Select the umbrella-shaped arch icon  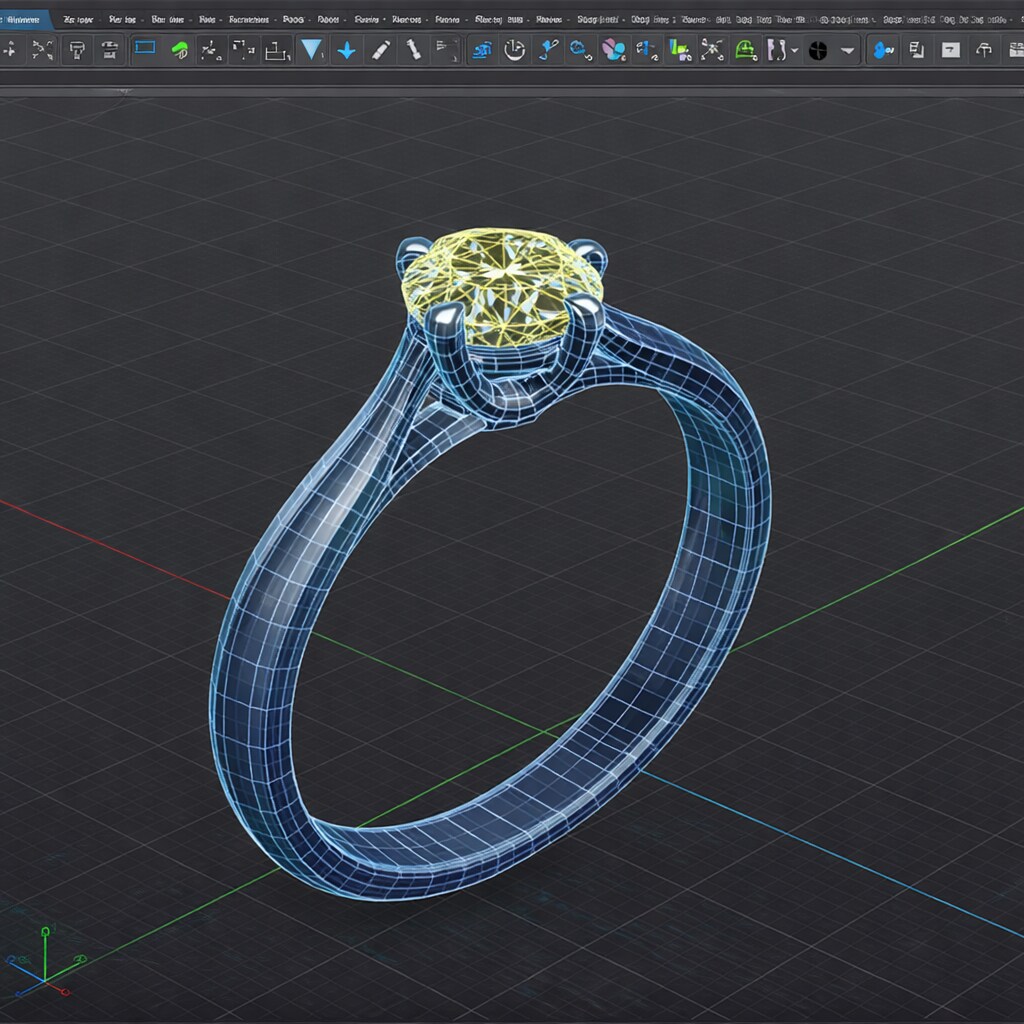[x=984, y=50]
